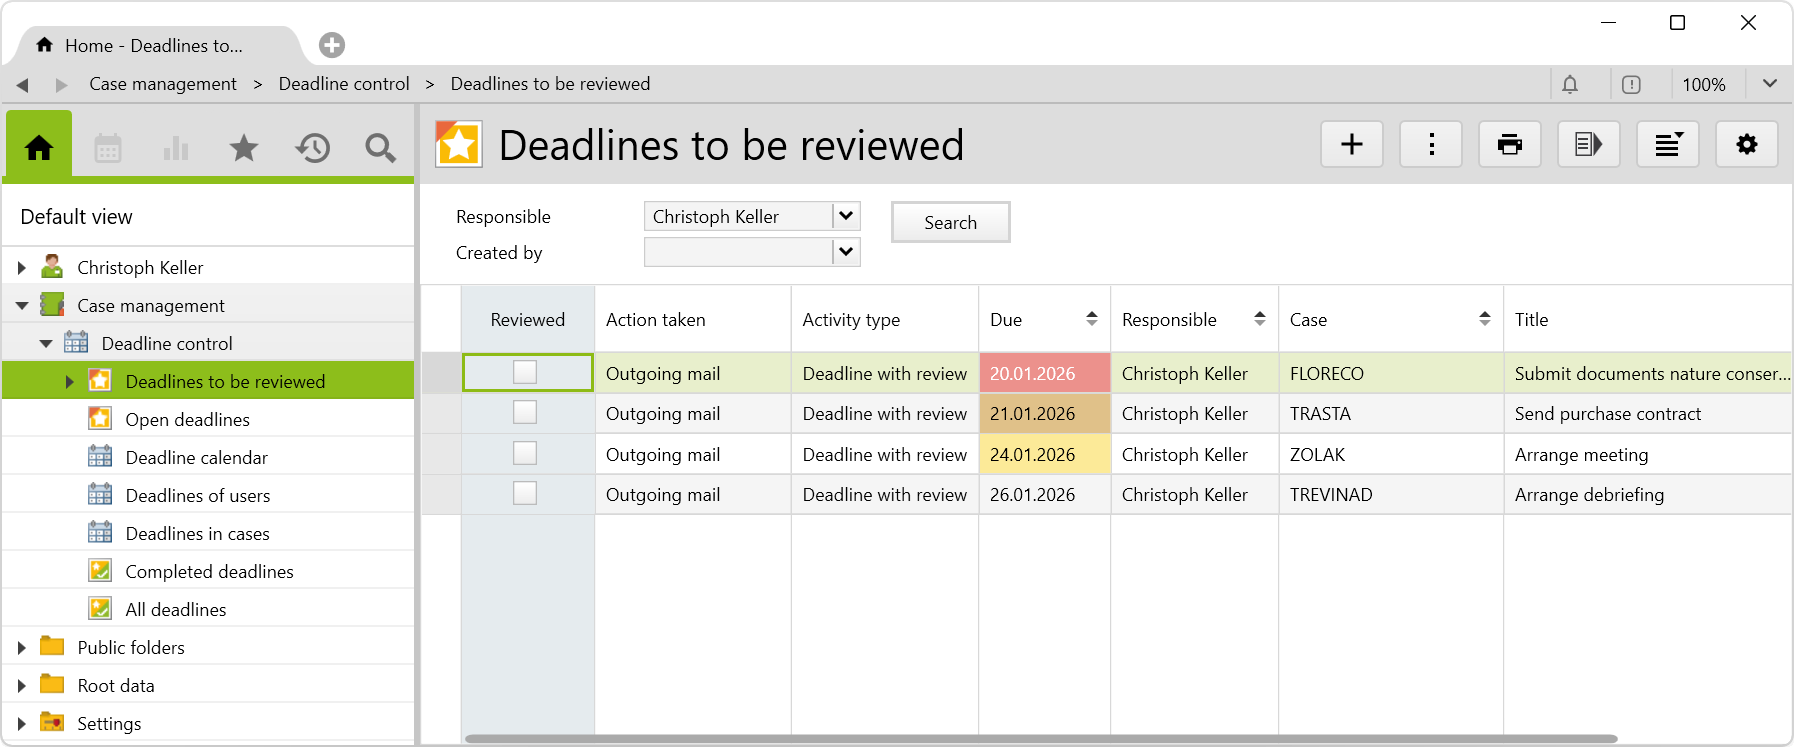Click the plus button to add deadline
The image size is (1794, 747).
[x=1351, y=145]
